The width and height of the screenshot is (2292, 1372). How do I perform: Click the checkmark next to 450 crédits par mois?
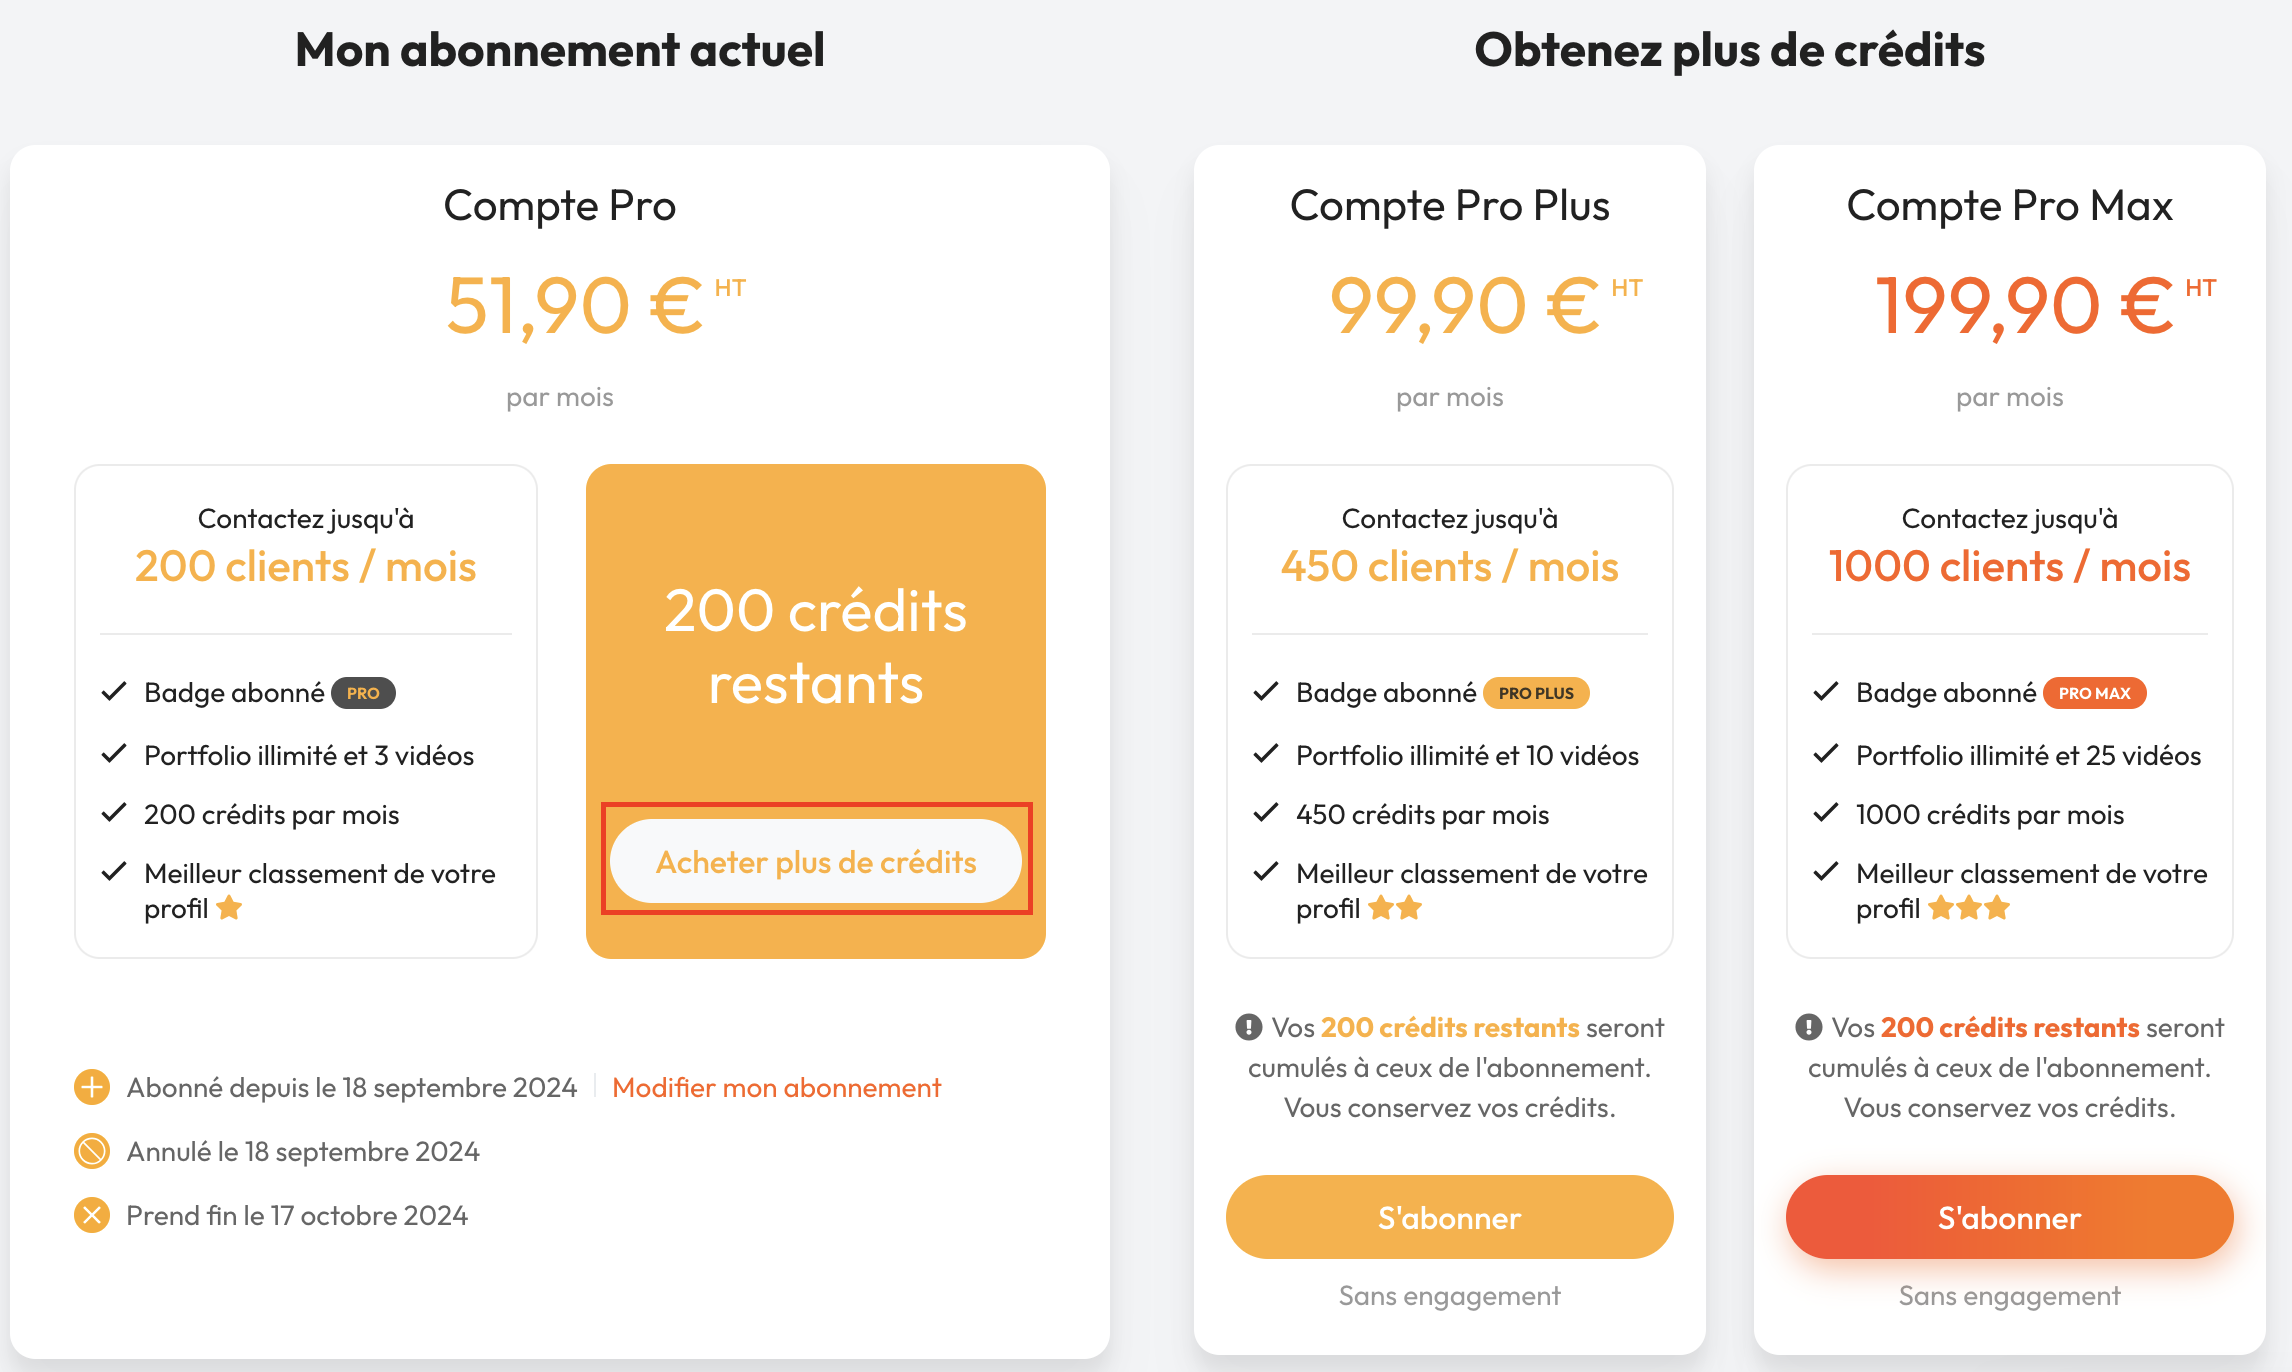pos(1266,813)
